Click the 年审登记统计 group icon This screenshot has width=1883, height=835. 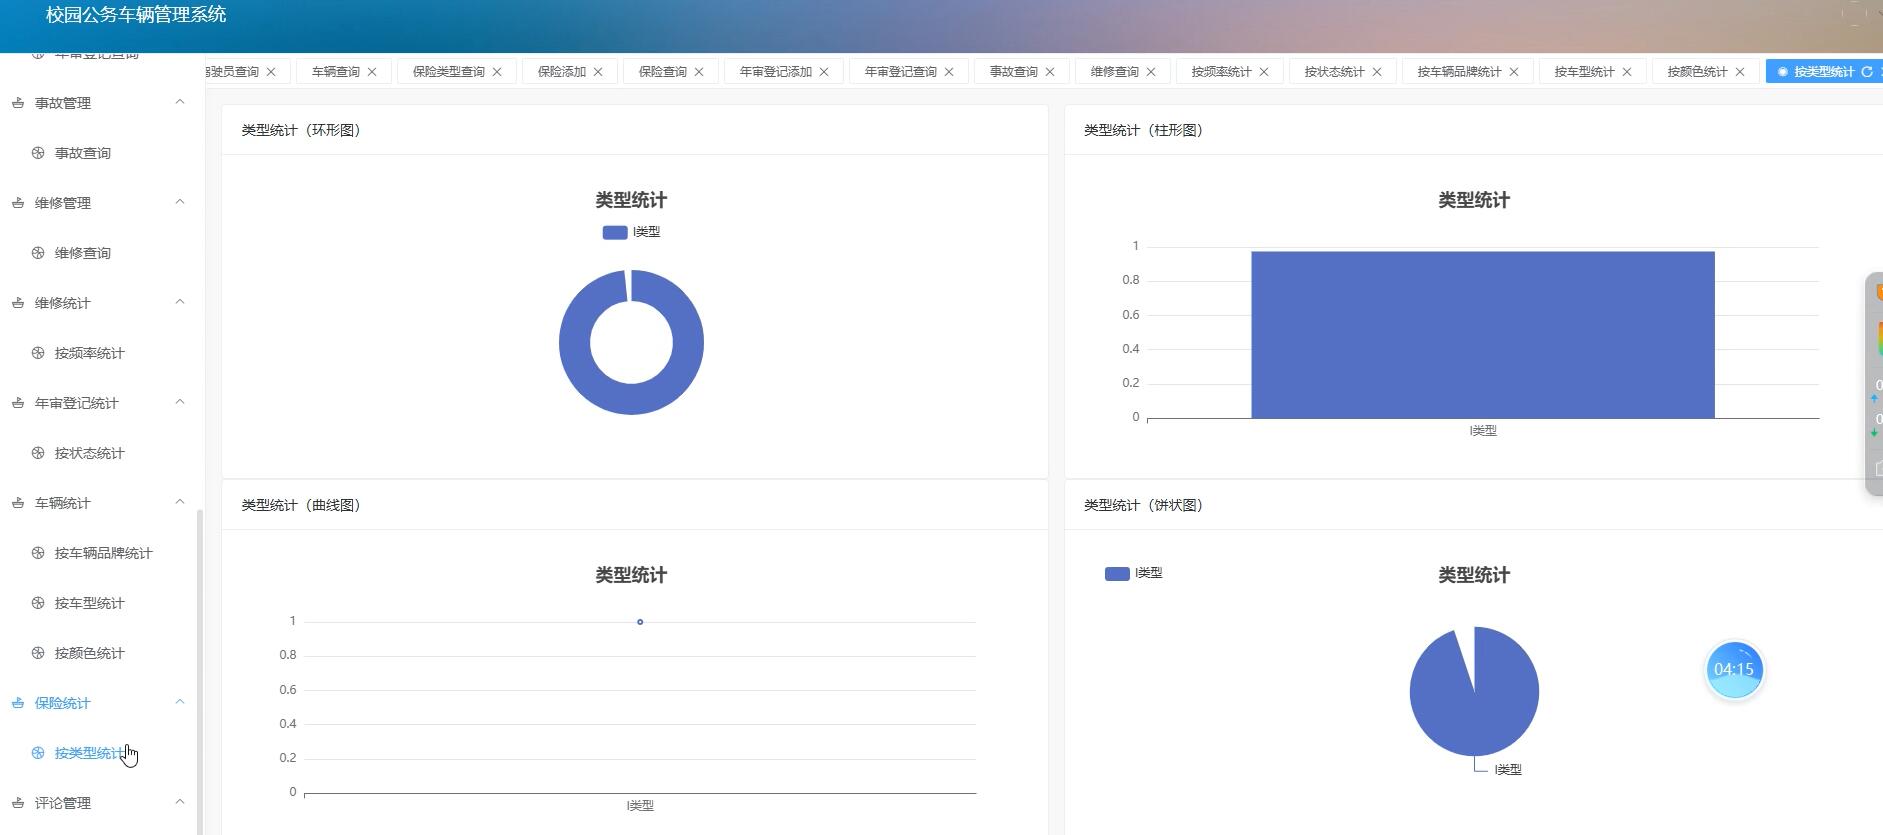(x=18, y=403)
